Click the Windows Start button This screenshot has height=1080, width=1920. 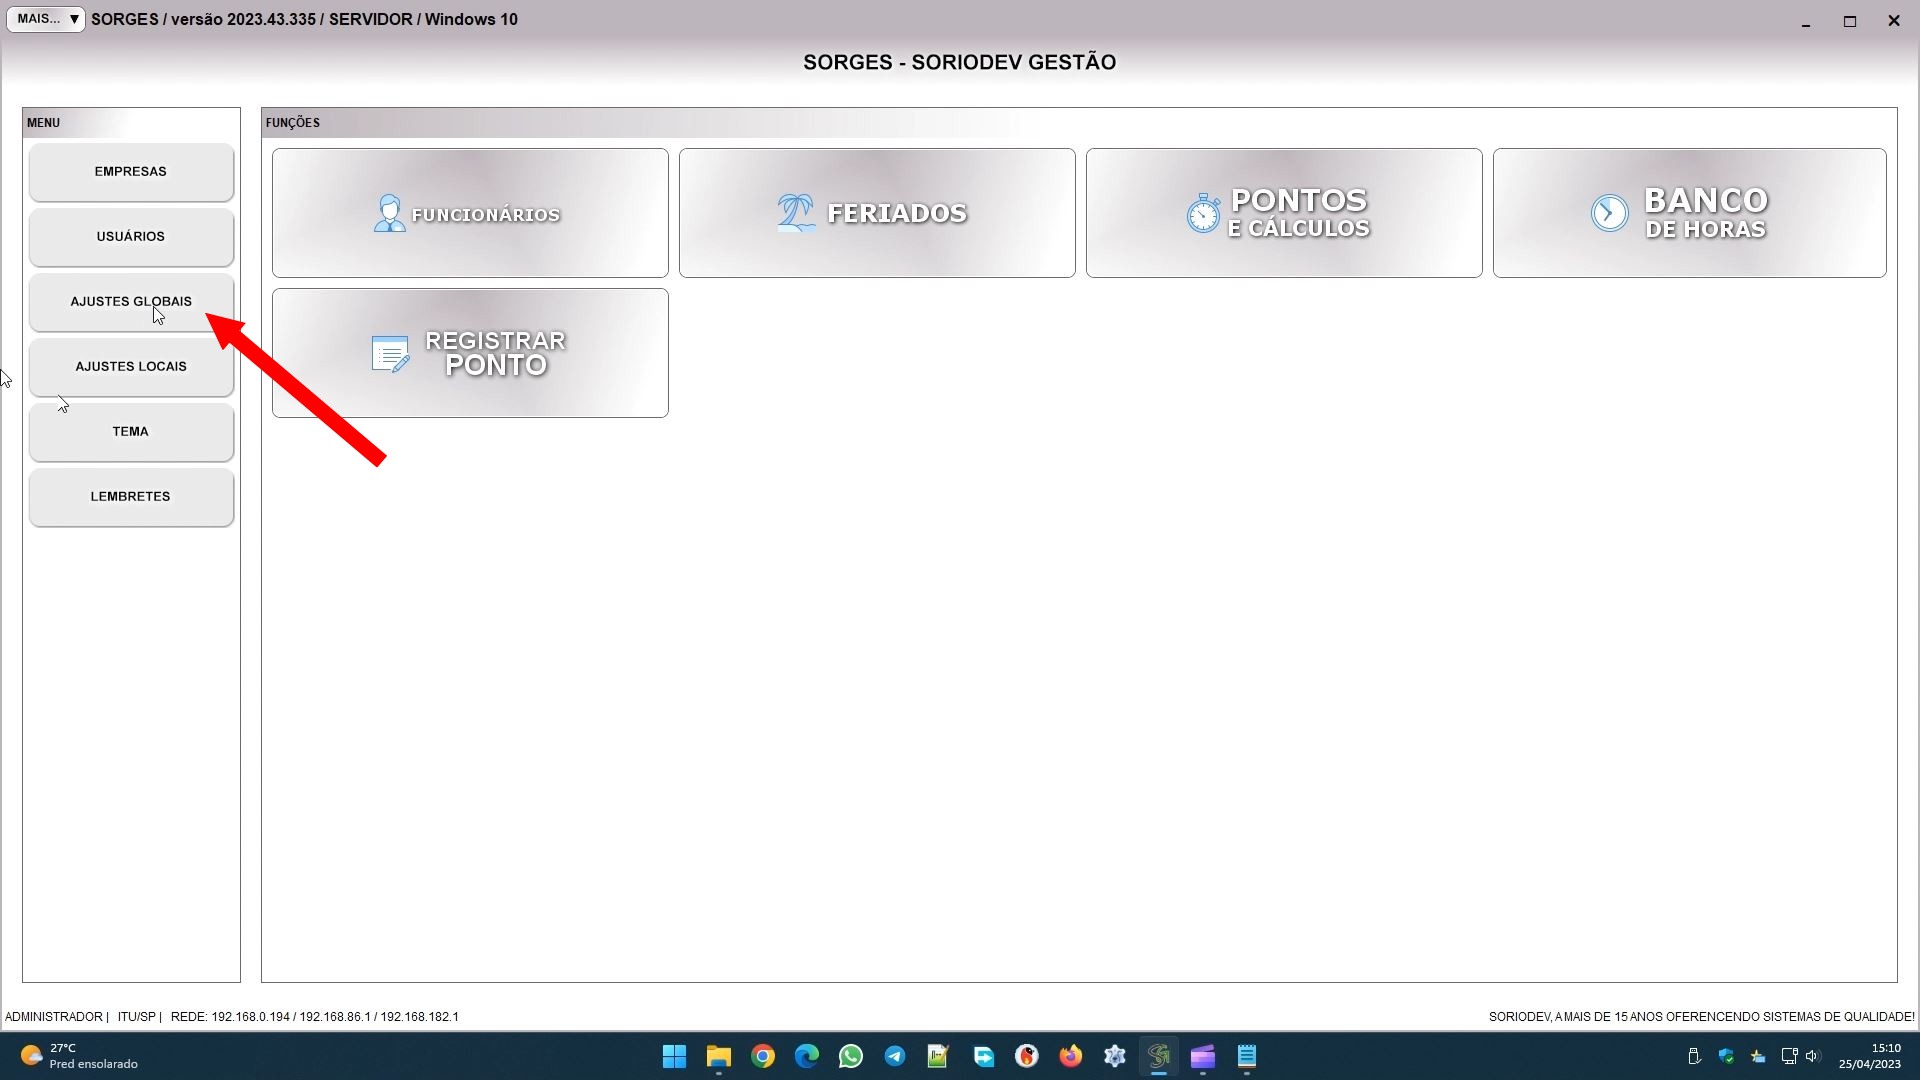[675, 1056]
